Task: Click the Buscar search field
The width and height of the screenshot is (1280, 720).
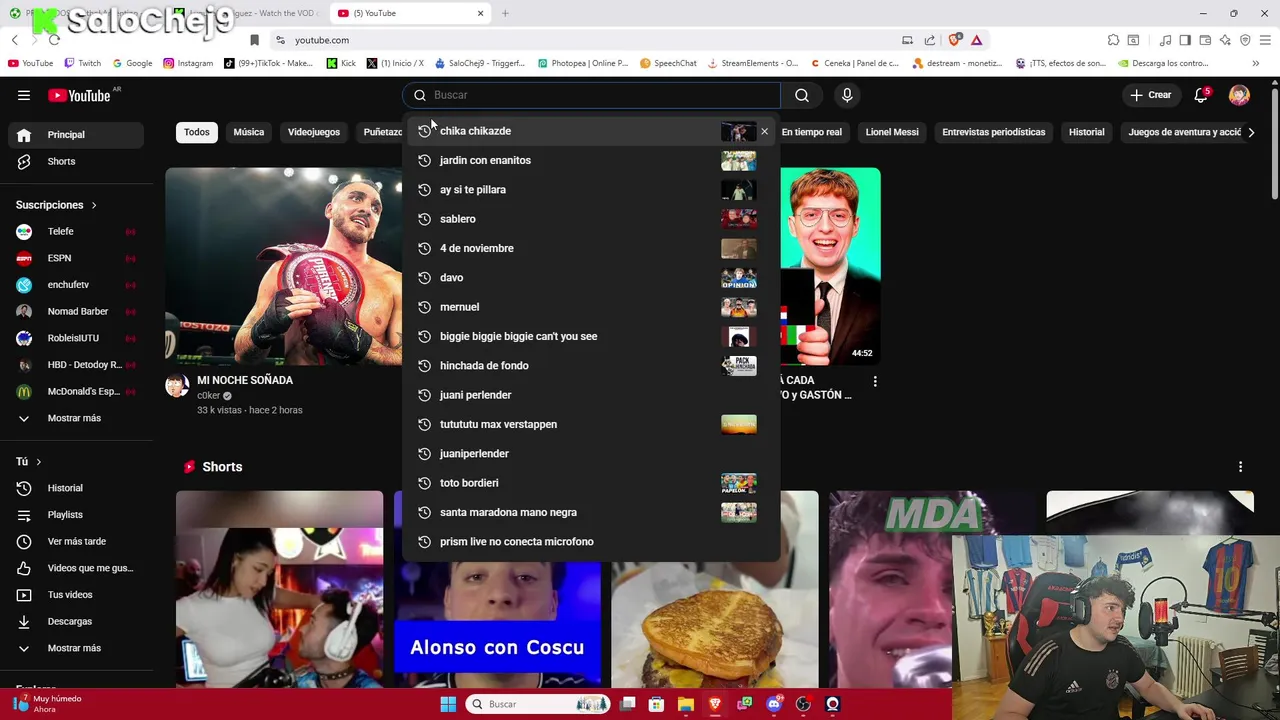Action: 593,95
